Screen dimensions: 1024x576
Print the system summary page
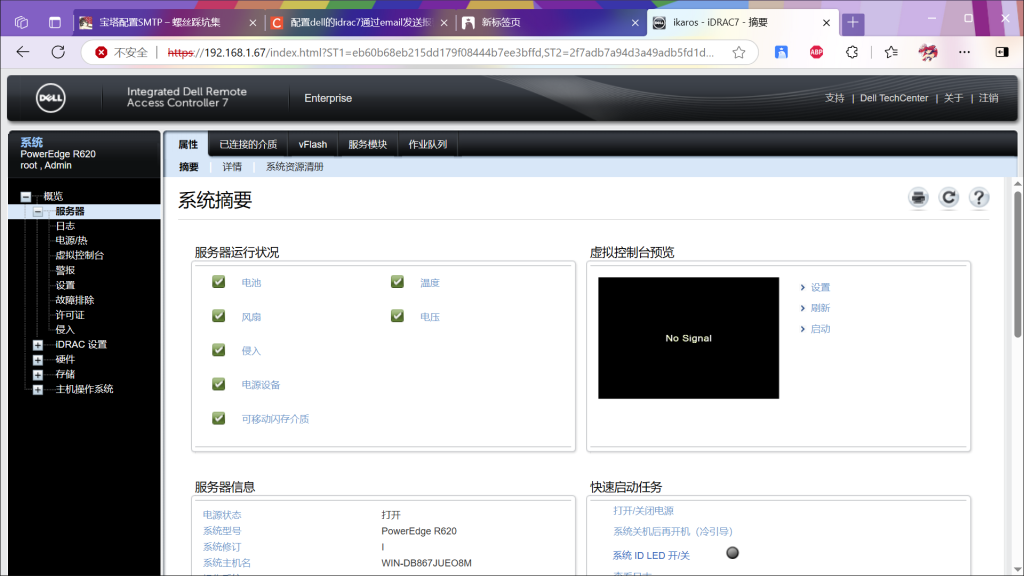pos(918,197)
